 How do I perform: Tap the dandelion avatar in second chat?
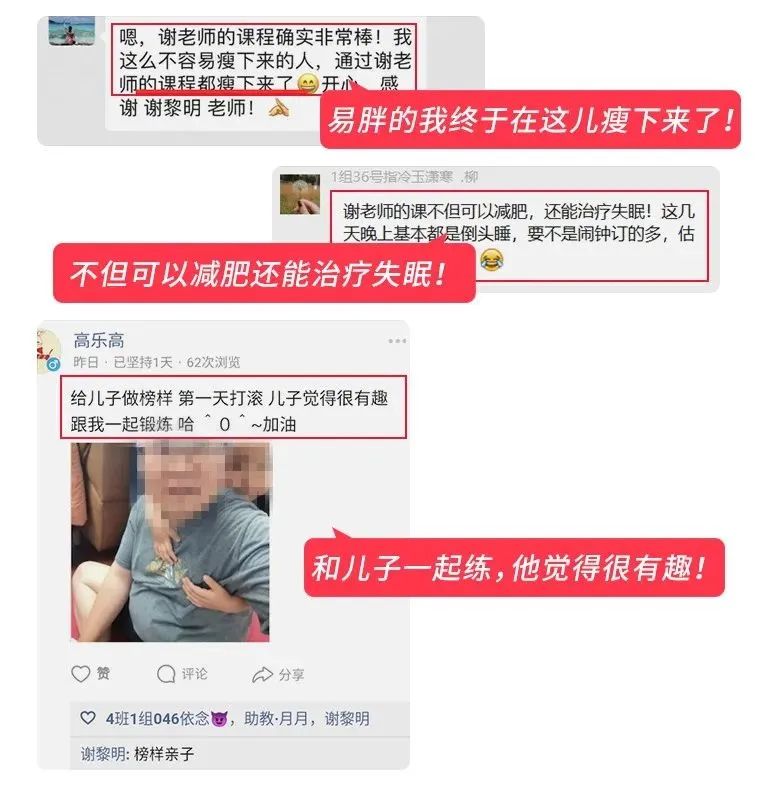pyautogui.click(x=300, y=194)
